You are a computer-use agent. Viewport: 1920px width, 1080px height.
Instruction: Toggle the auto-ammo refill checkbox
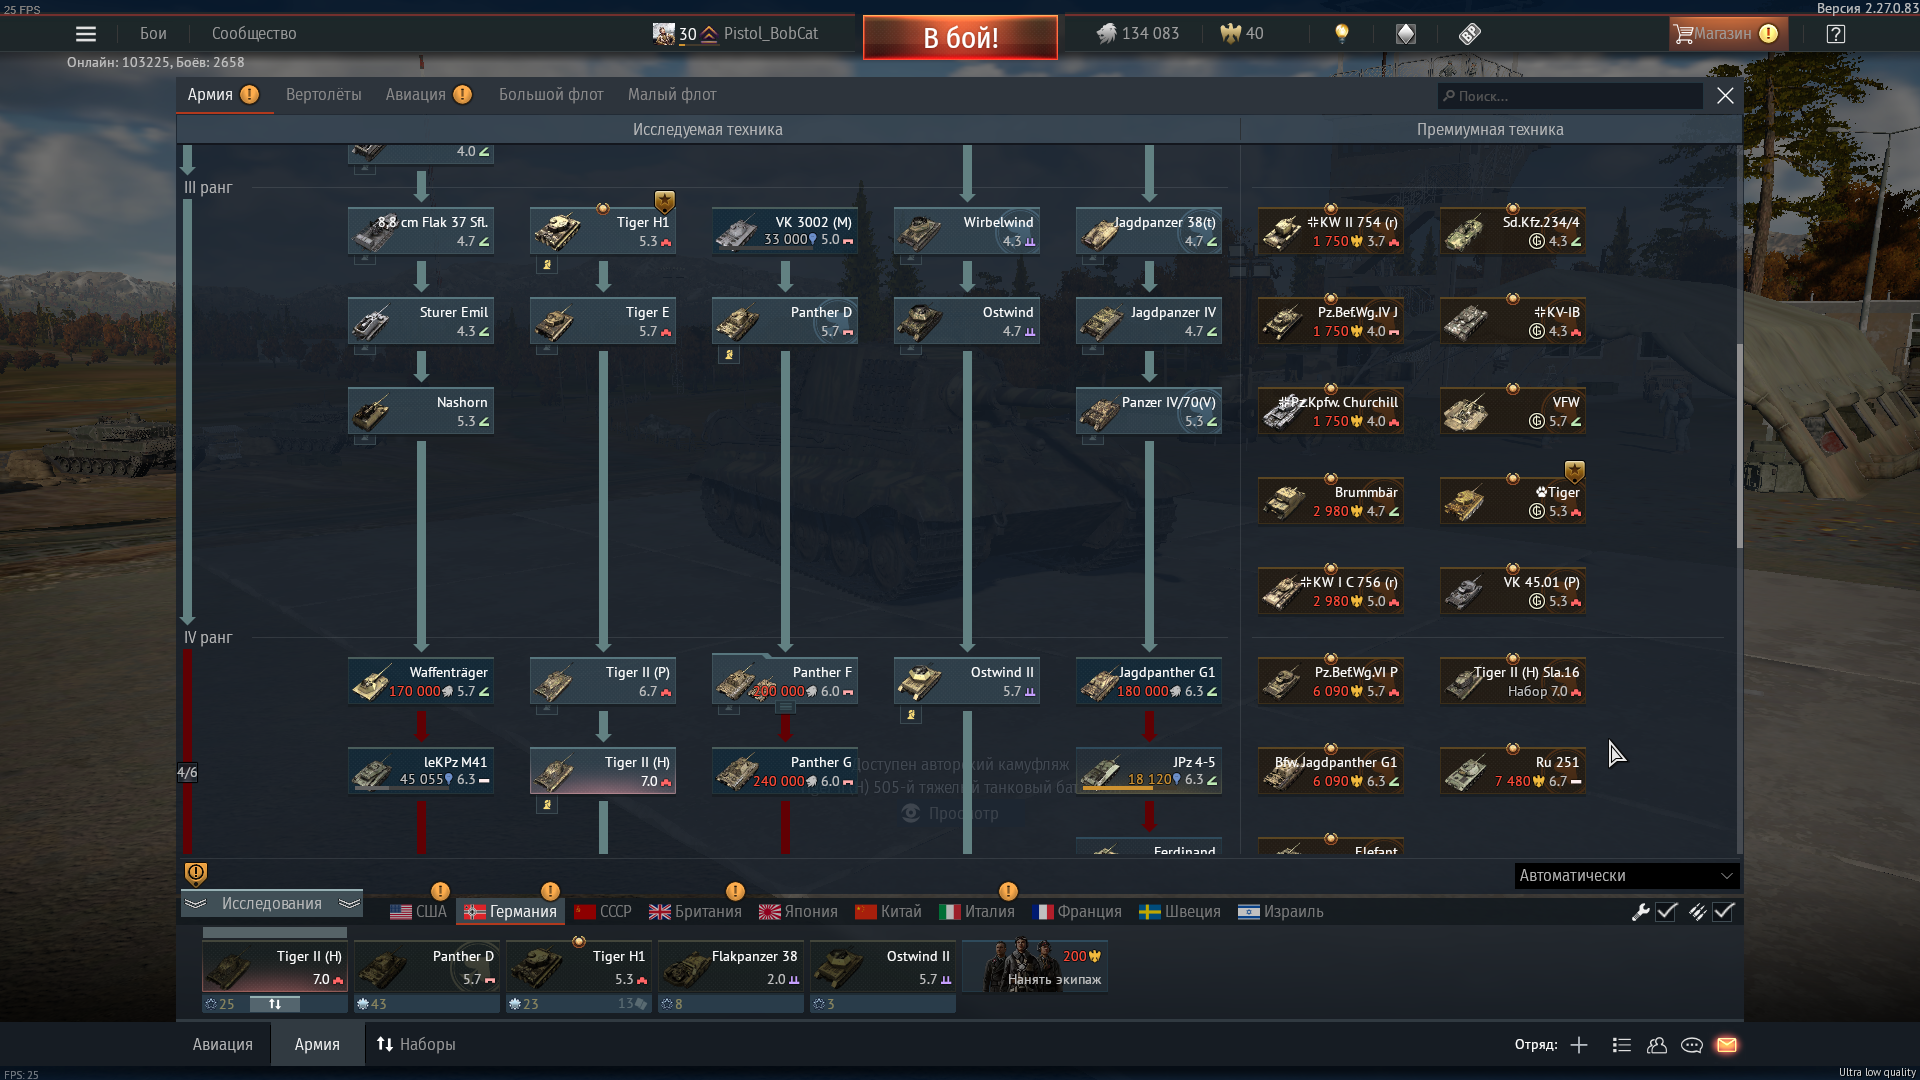coord(1723,912)
